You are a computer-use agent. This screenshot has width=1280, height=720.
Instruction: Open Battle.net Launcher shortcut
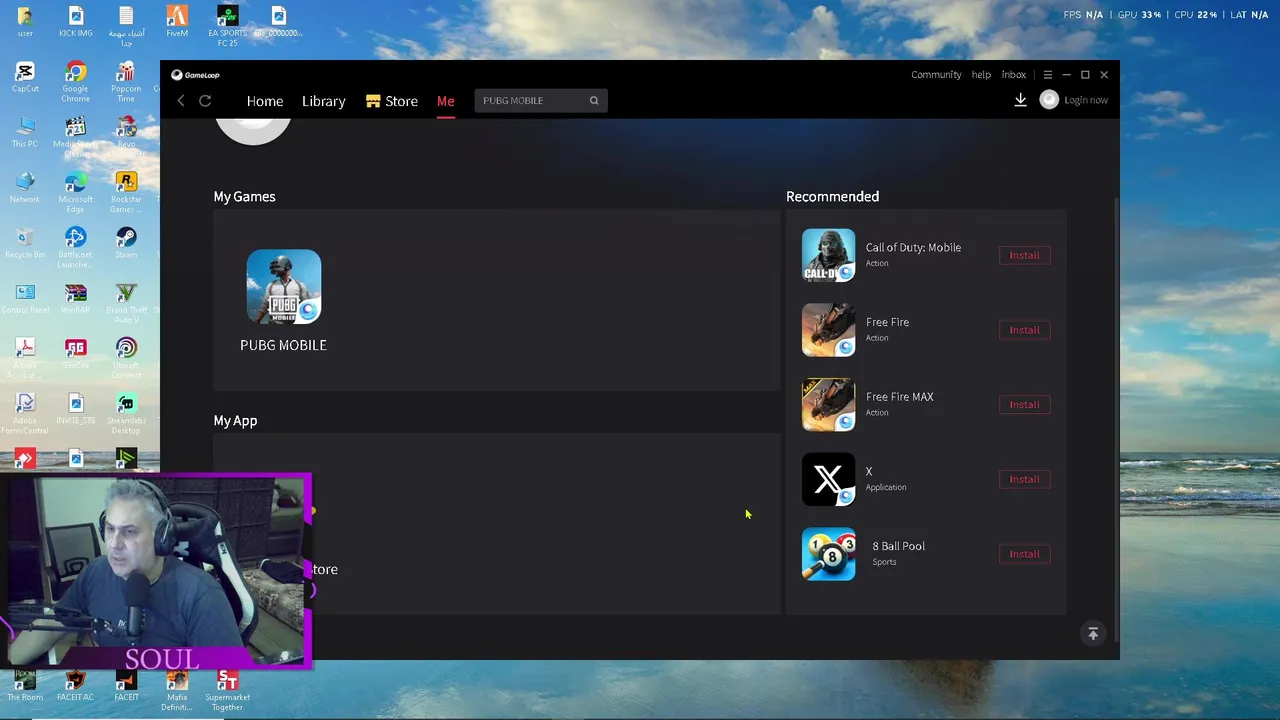click(x=75, y=247)
